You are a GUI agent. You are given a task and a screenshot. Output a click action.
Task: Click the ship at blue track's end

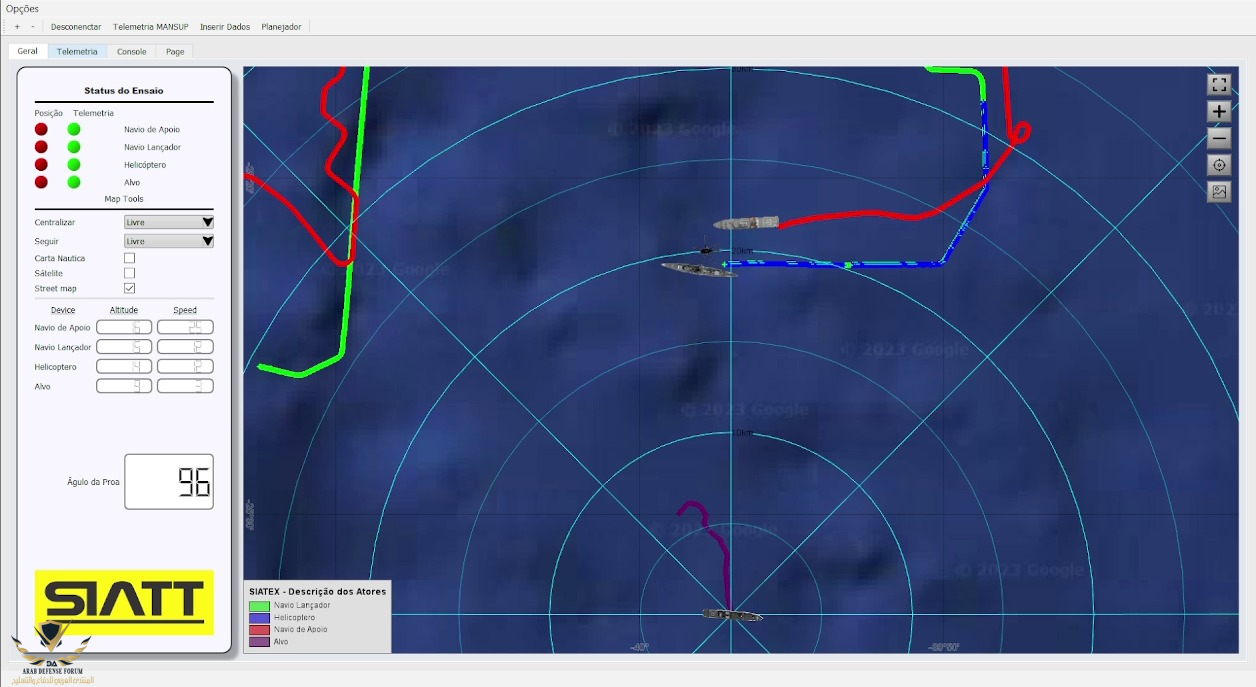(x=699, y=269)
